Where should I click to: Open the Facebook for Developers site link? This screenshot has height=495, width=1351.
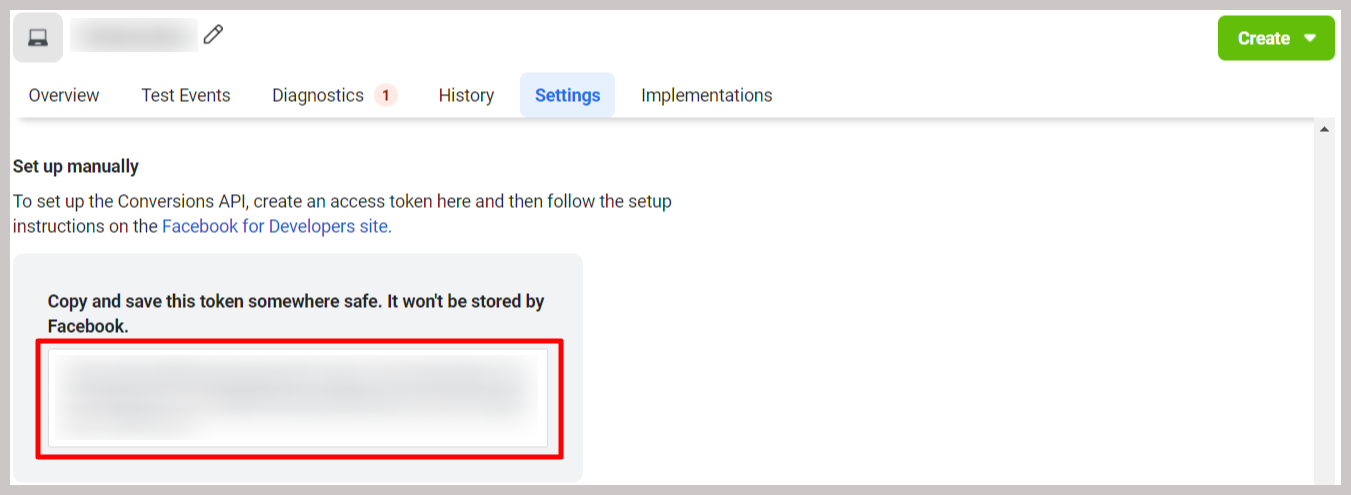click(x=277, y=226)
